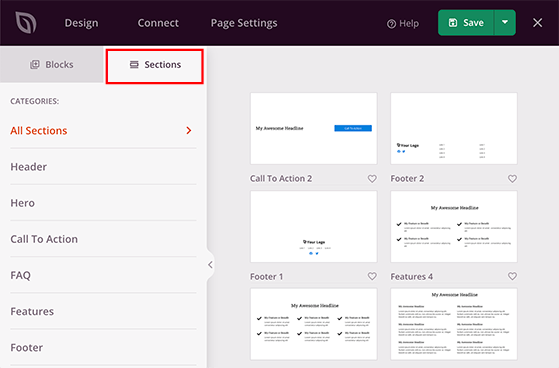Screen dimensions: 559x368
Task: Favorite the Footer 2 section
Action: click(512, 179)
